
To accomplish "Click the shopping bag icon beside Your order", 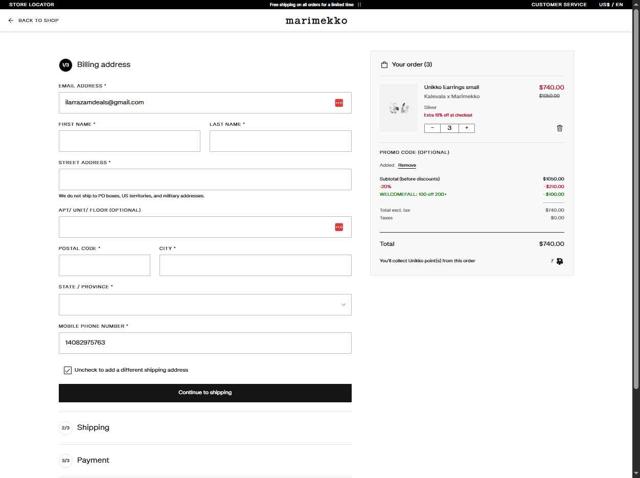I will 384,64.
